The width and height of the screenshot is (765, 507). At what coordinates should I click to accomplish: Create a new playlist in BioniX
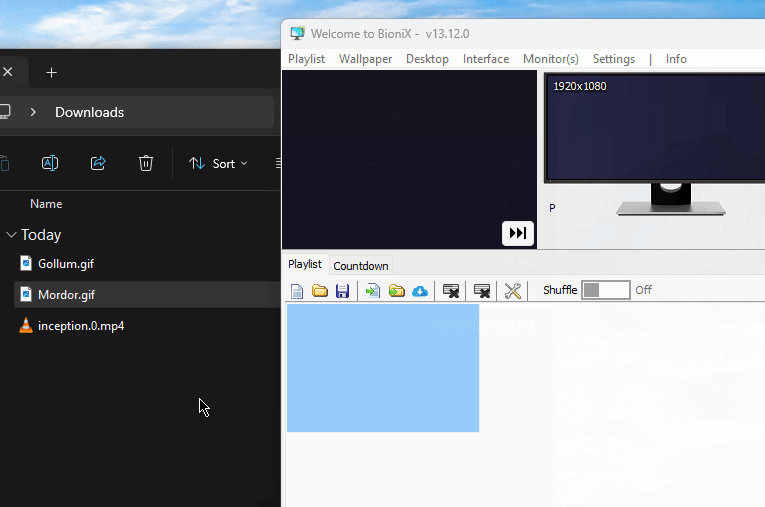(x=297, y=291)
